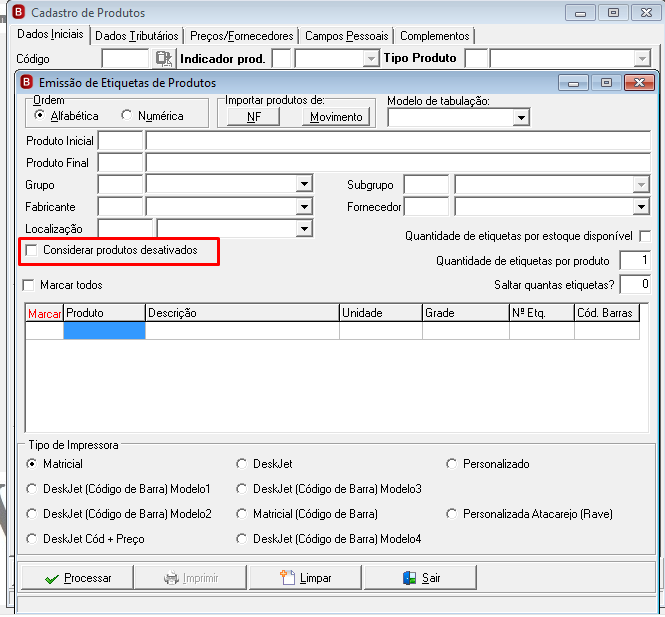The height and width of the screenshot is (617, 665).
Task: Click the Unidade column header
Action: click(x=381, y=313)
